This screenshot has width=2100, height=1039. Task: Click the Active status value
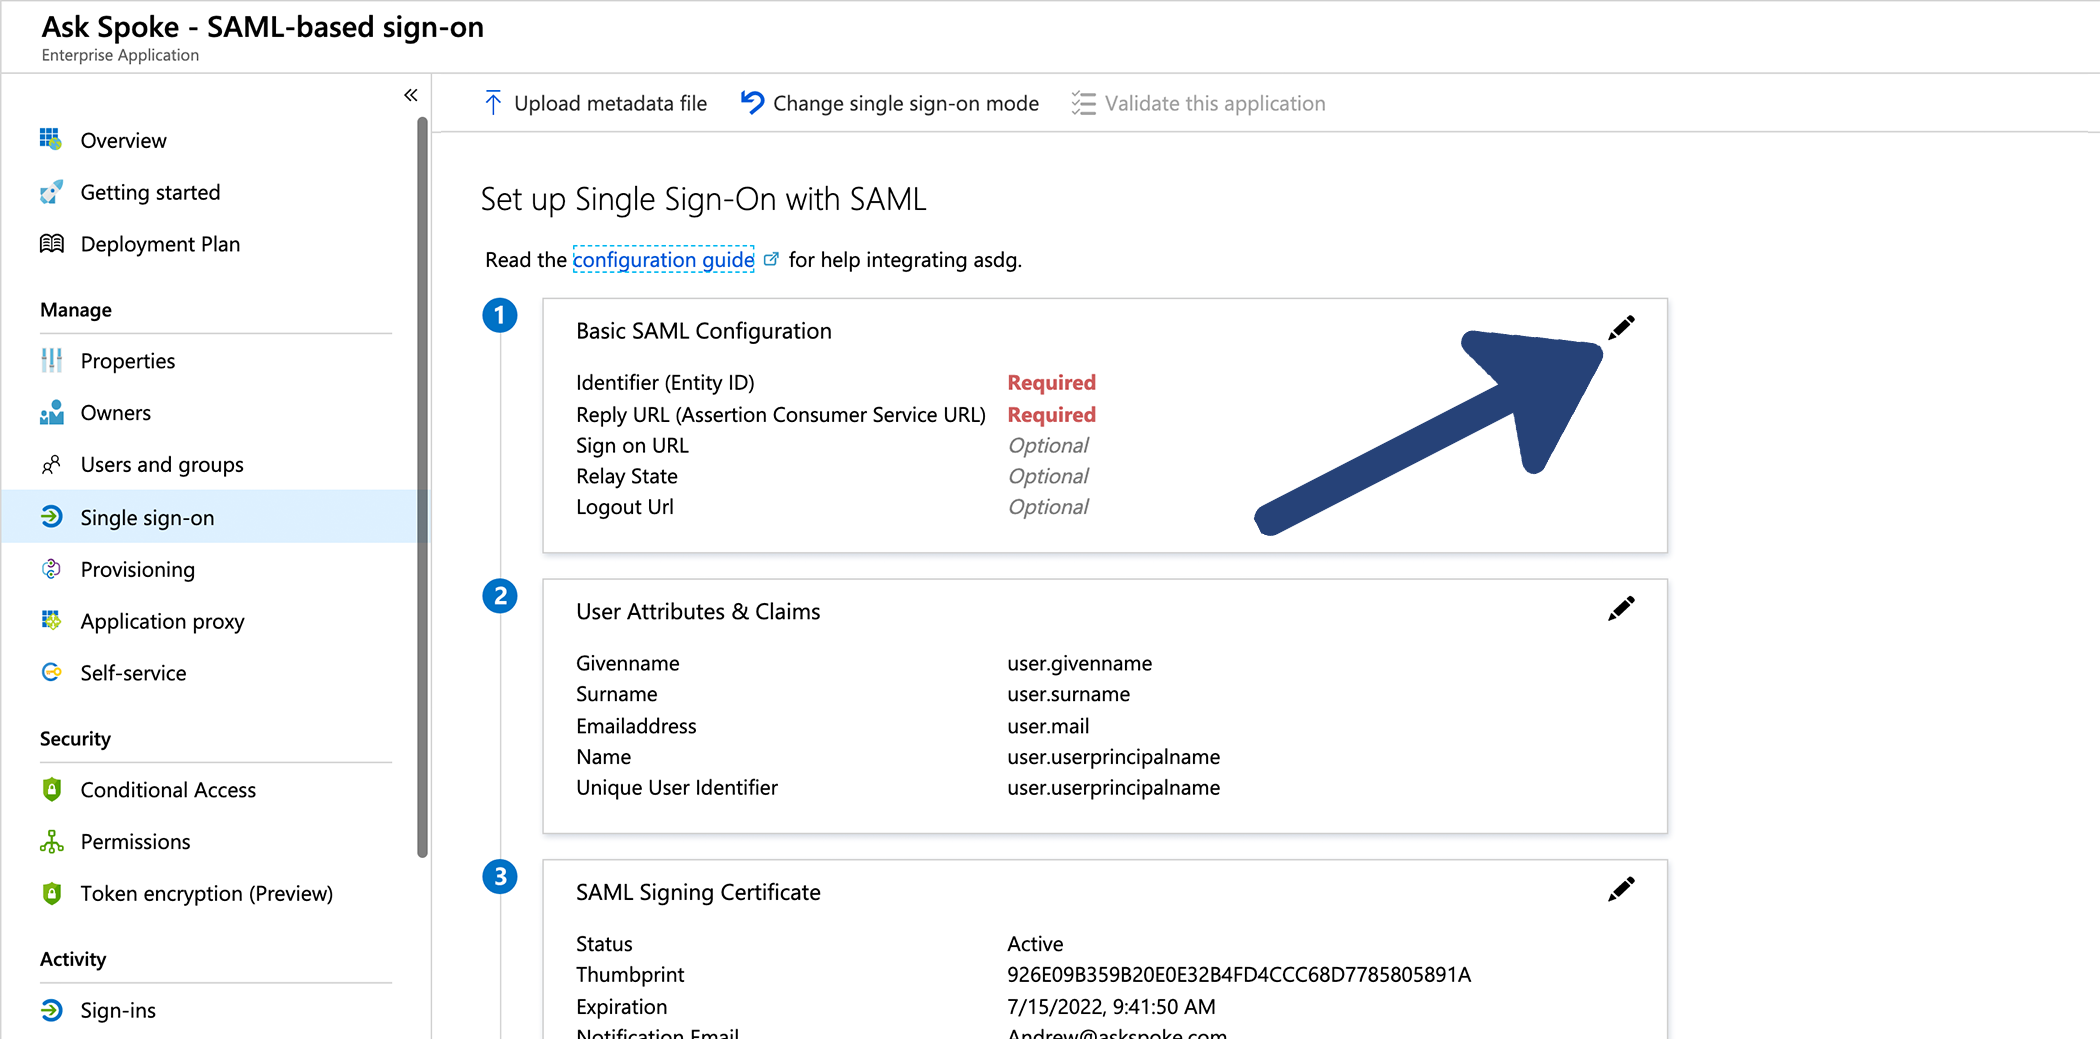point(1035,944)
